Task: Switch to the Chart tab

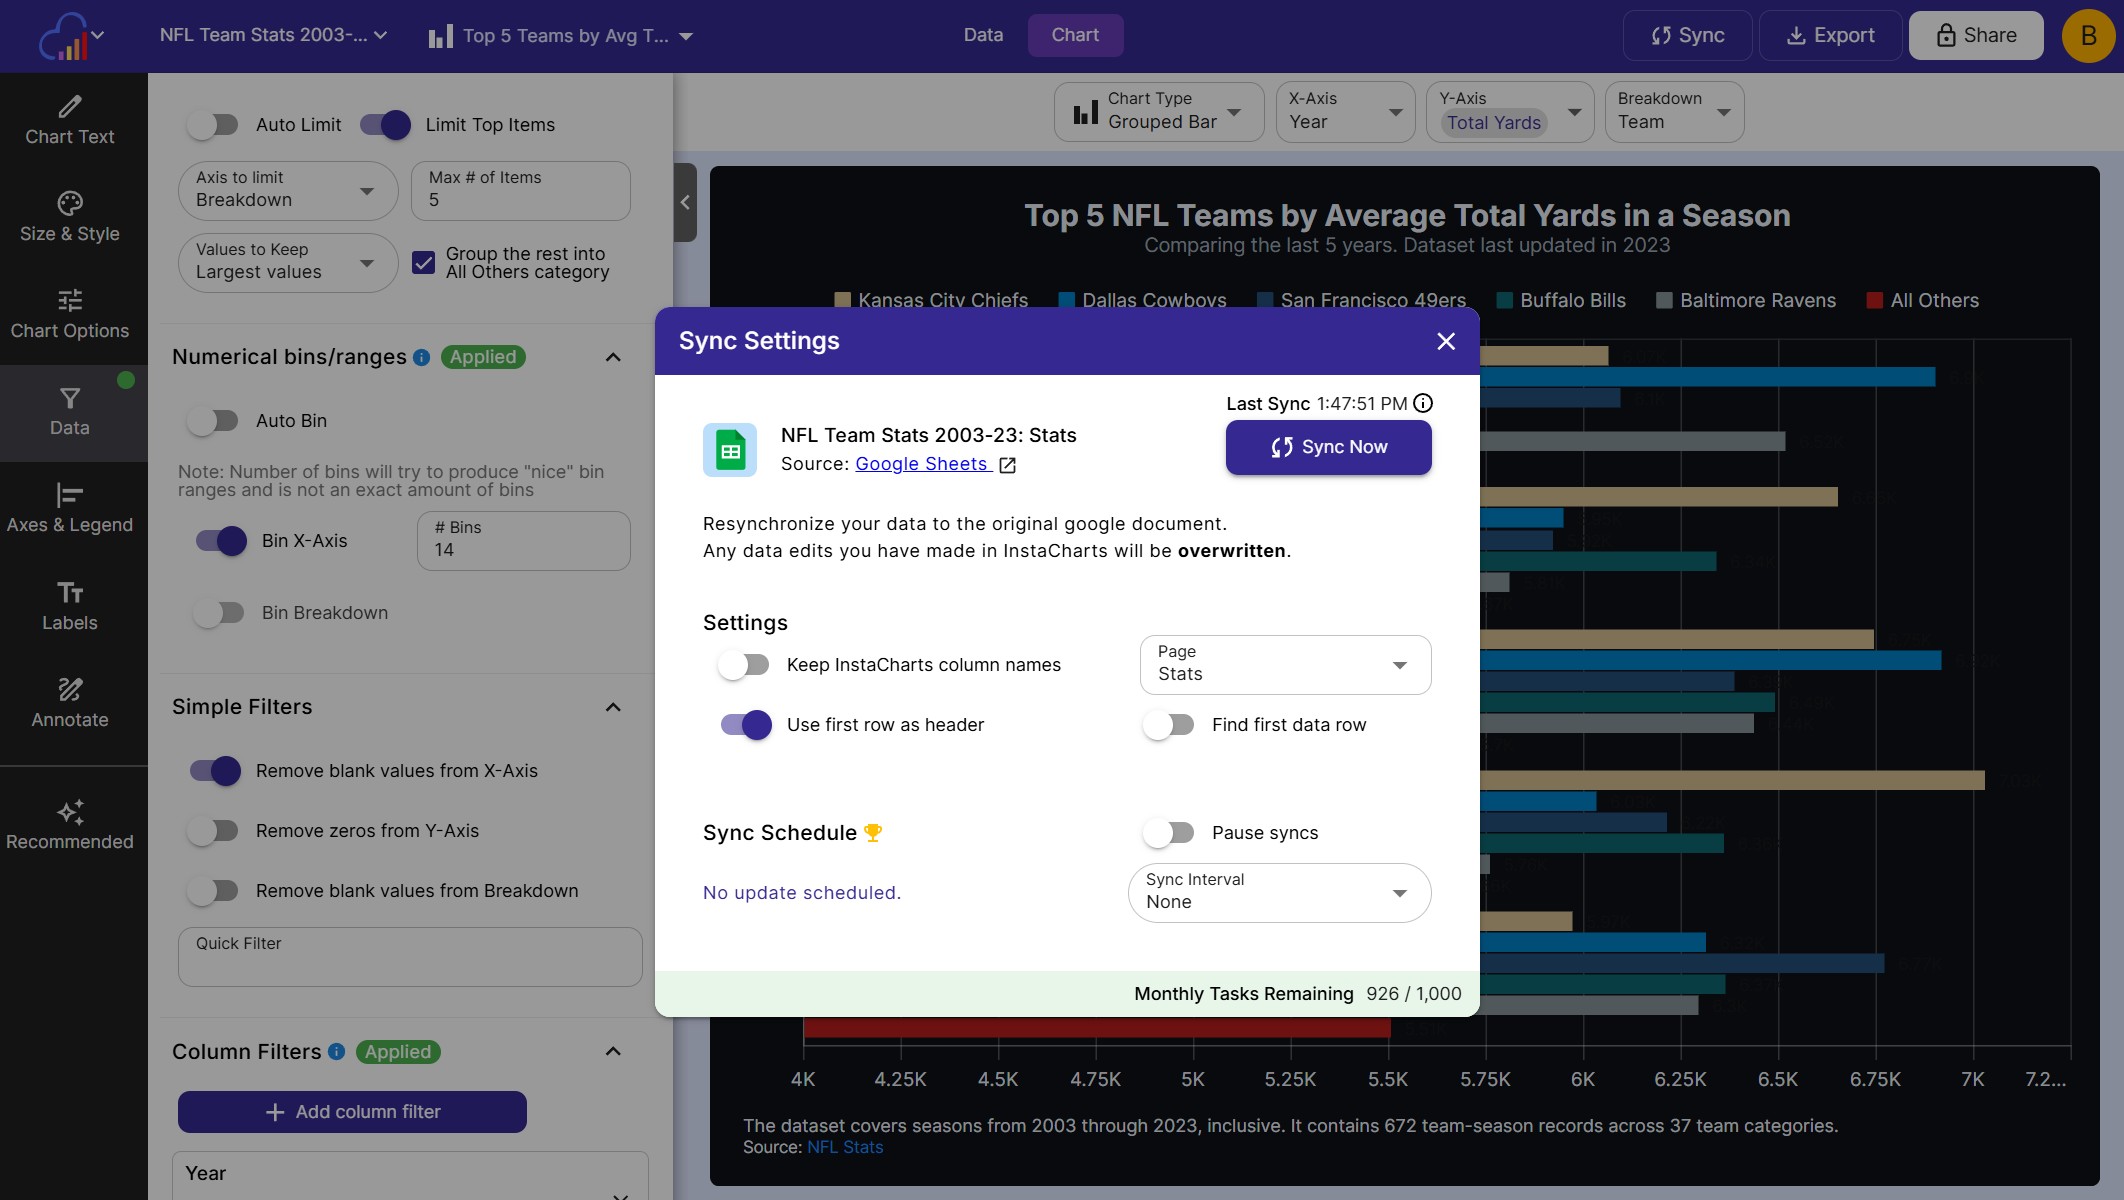Action: tap(1075, 35)
